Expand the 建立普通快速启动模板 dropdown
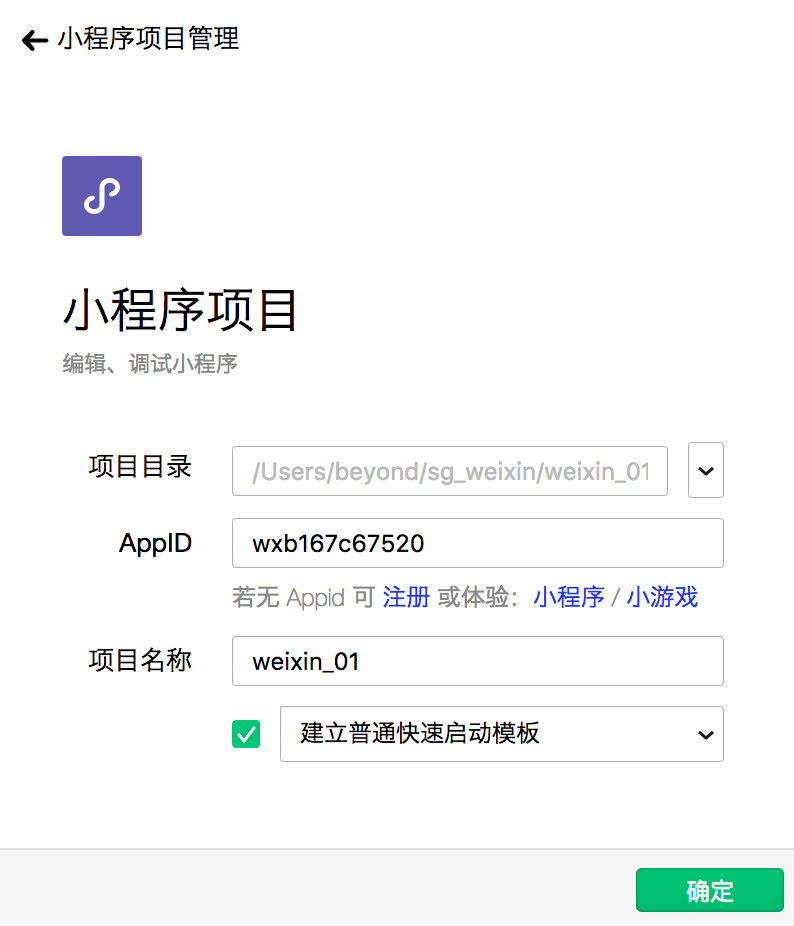 point(502,734)
